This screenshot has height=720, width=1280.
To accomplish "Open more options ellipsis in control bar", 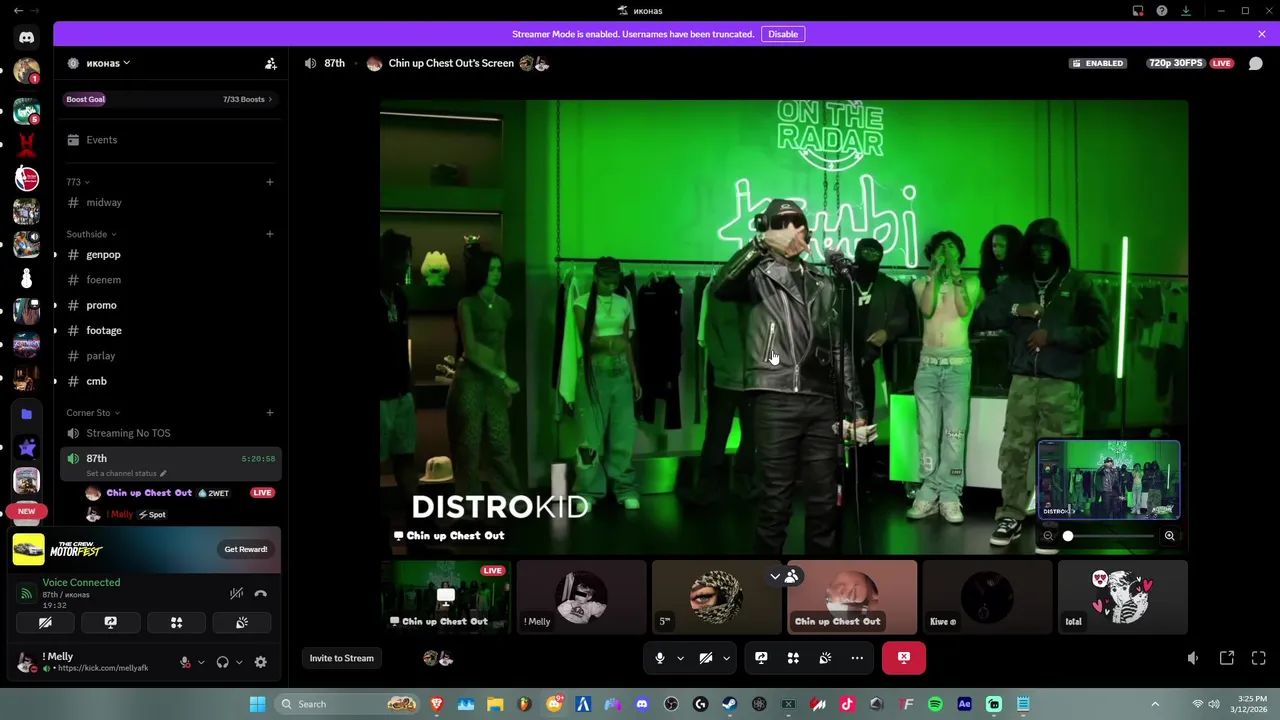I will [x=857, y=658].
